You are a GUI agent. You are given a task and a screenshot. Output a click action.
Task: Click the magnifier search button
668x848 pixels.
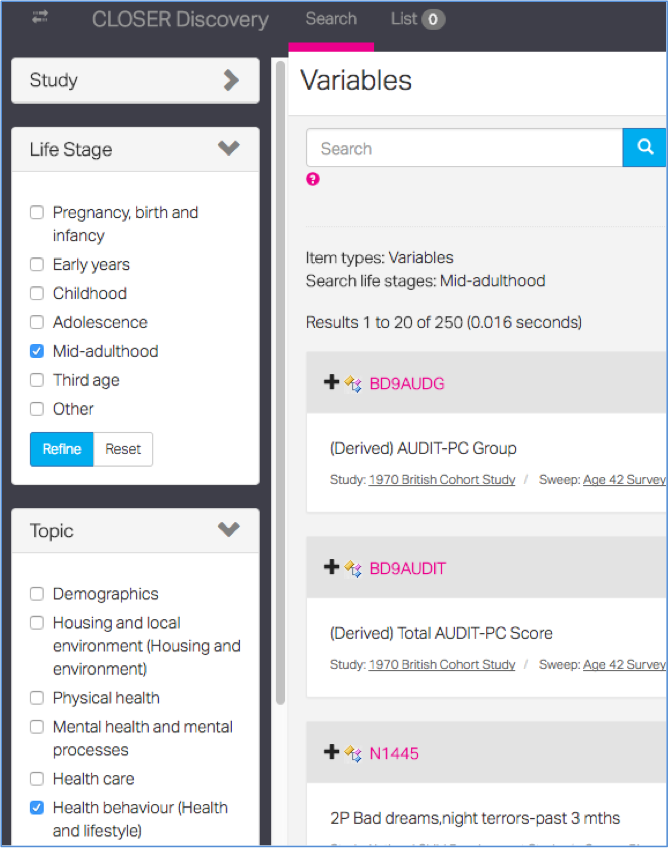(645, 148)
